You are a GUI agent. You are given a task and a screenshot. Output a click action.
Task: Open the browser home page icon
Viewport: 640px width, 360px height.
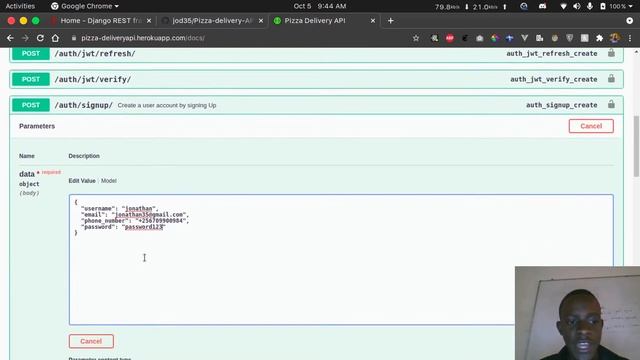point(55,38)
